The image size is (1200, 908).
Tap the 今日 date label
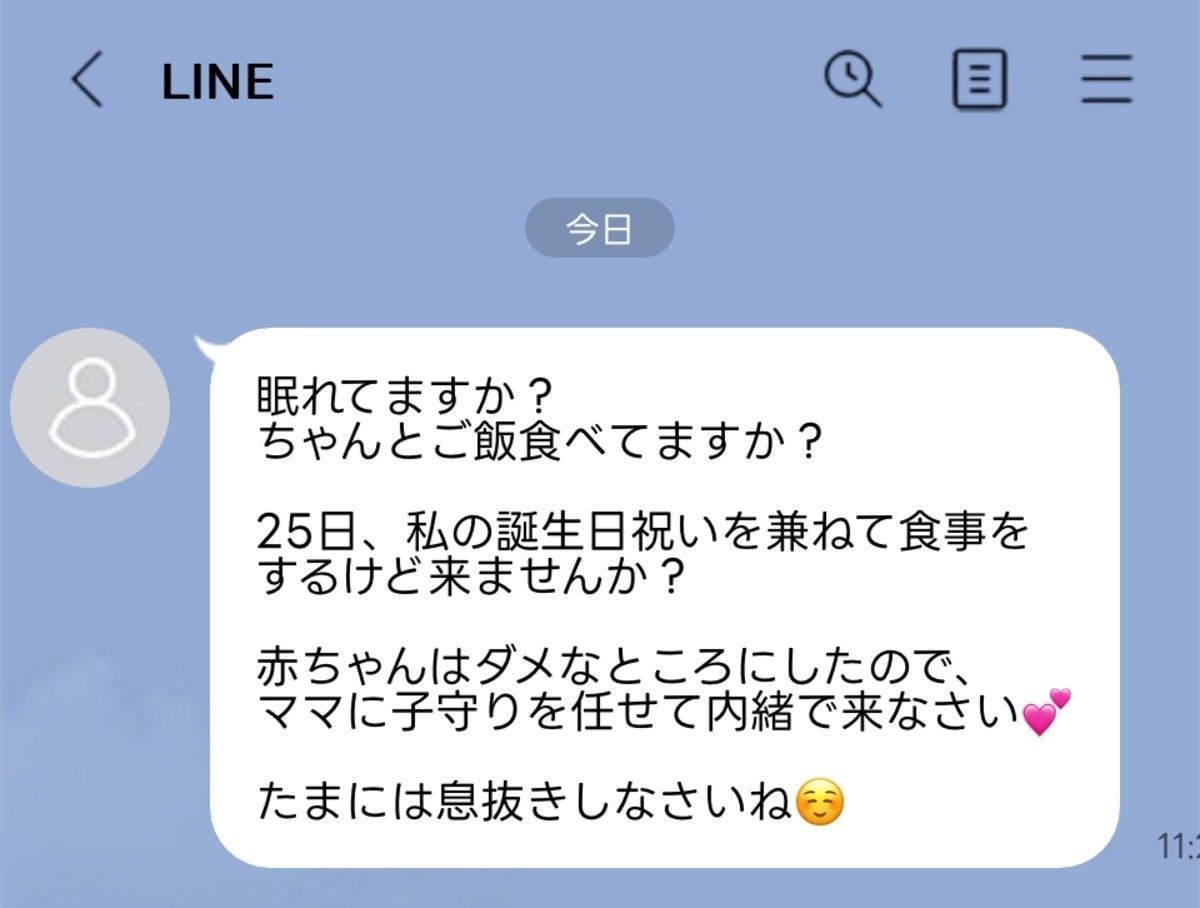click(x=599, y=229)
